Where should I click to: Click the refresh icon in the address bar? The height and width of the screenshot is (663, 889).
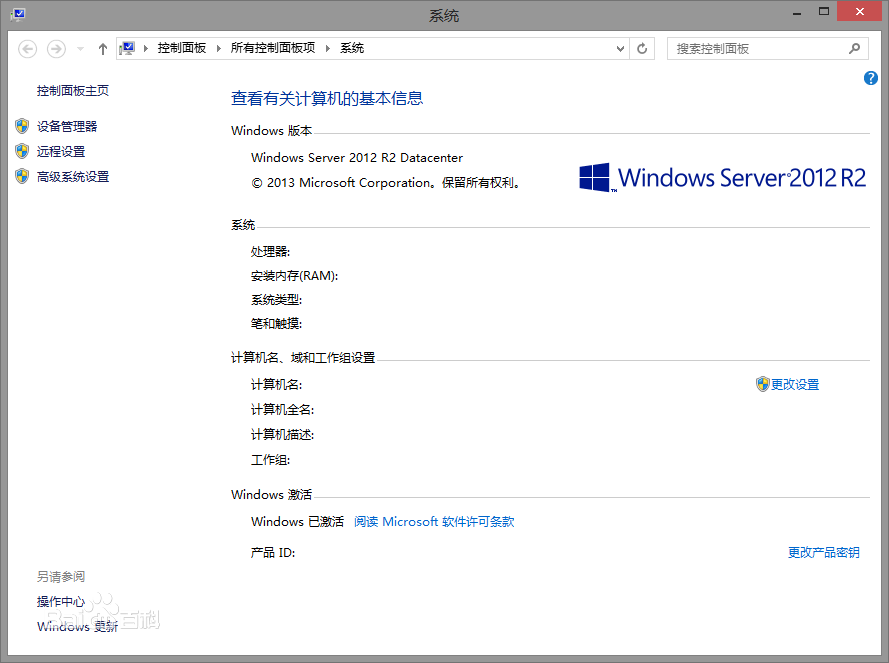click(x=641, y=48)
